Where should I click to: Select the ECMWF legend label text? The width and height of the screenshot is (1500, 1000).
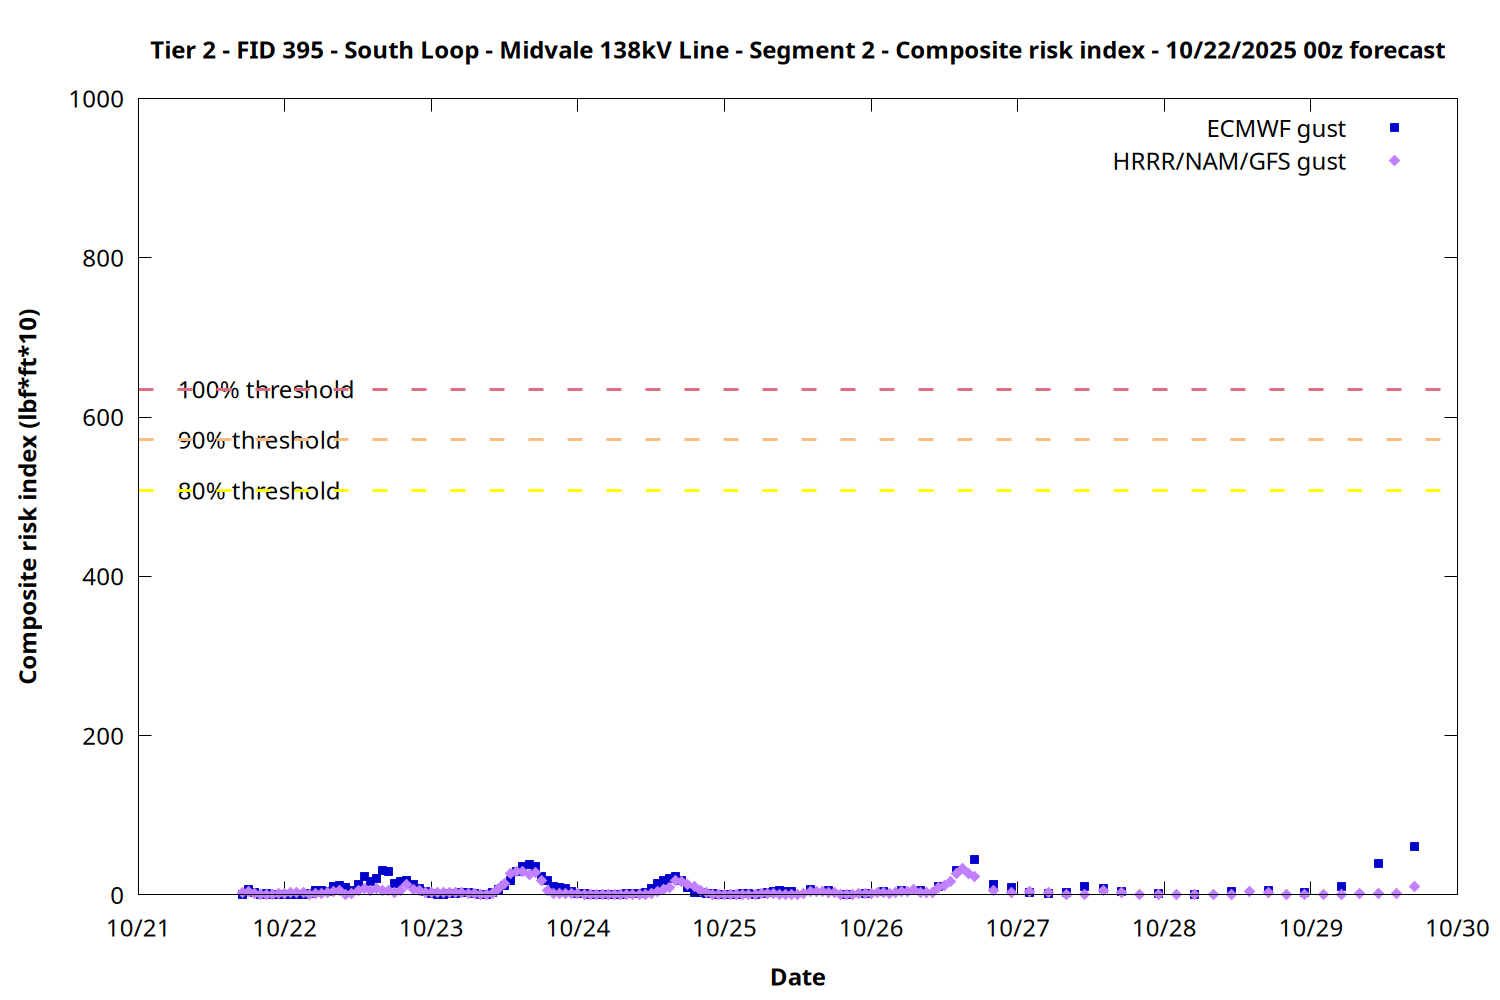tap(1275, 129)
